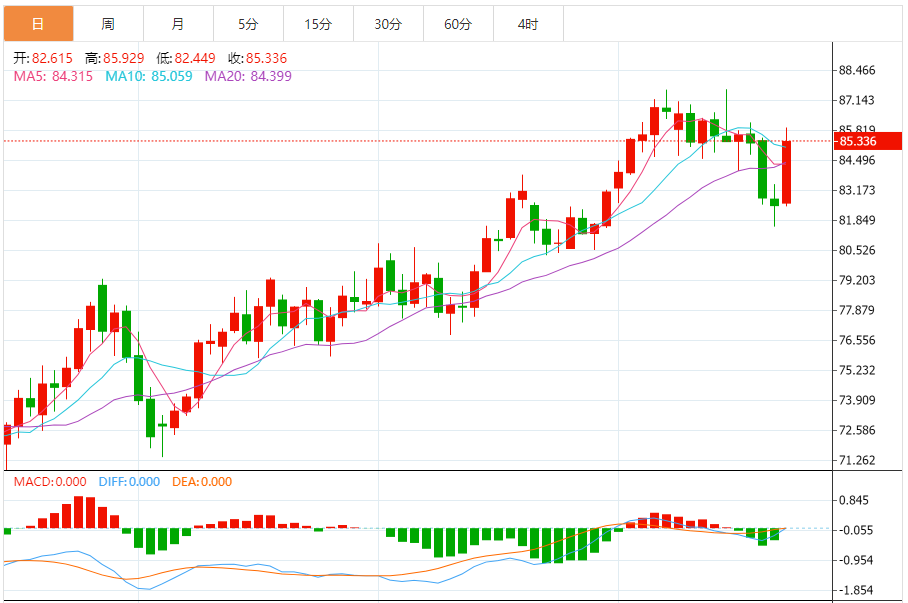Viewport: 908px width, 603px height.
Task: Click the -0.055 MACD axis label
Action: (x=856, y=530)
